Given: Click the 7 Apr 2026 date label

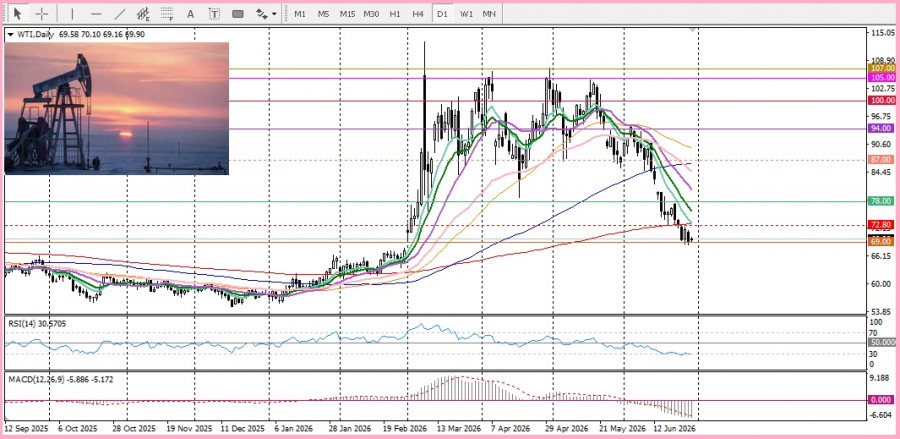Looking at the screenshot, I should (x=512, y=429).
